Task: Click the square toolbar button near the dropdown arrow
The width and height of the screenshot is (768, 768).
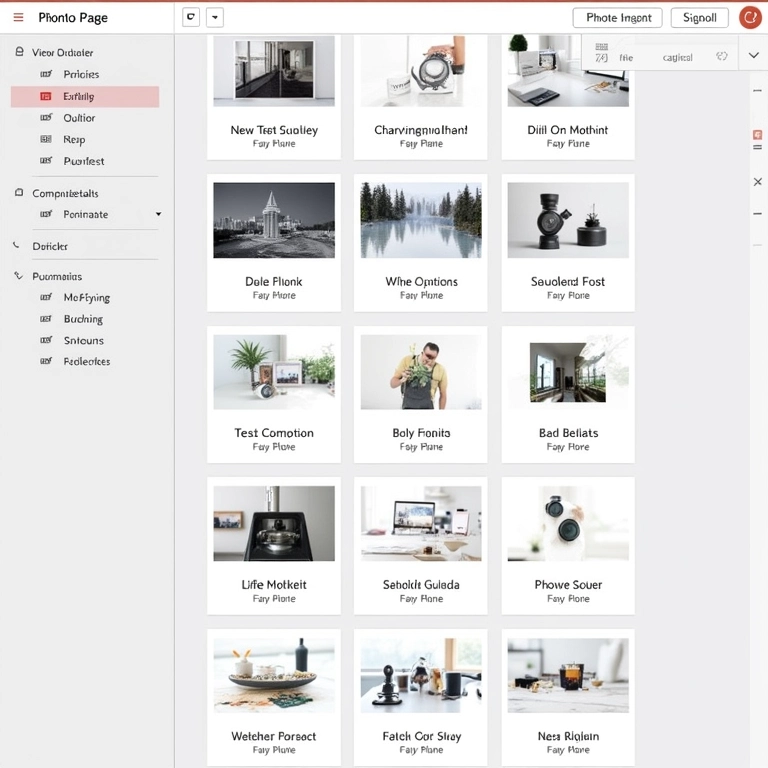Action: 191,18
